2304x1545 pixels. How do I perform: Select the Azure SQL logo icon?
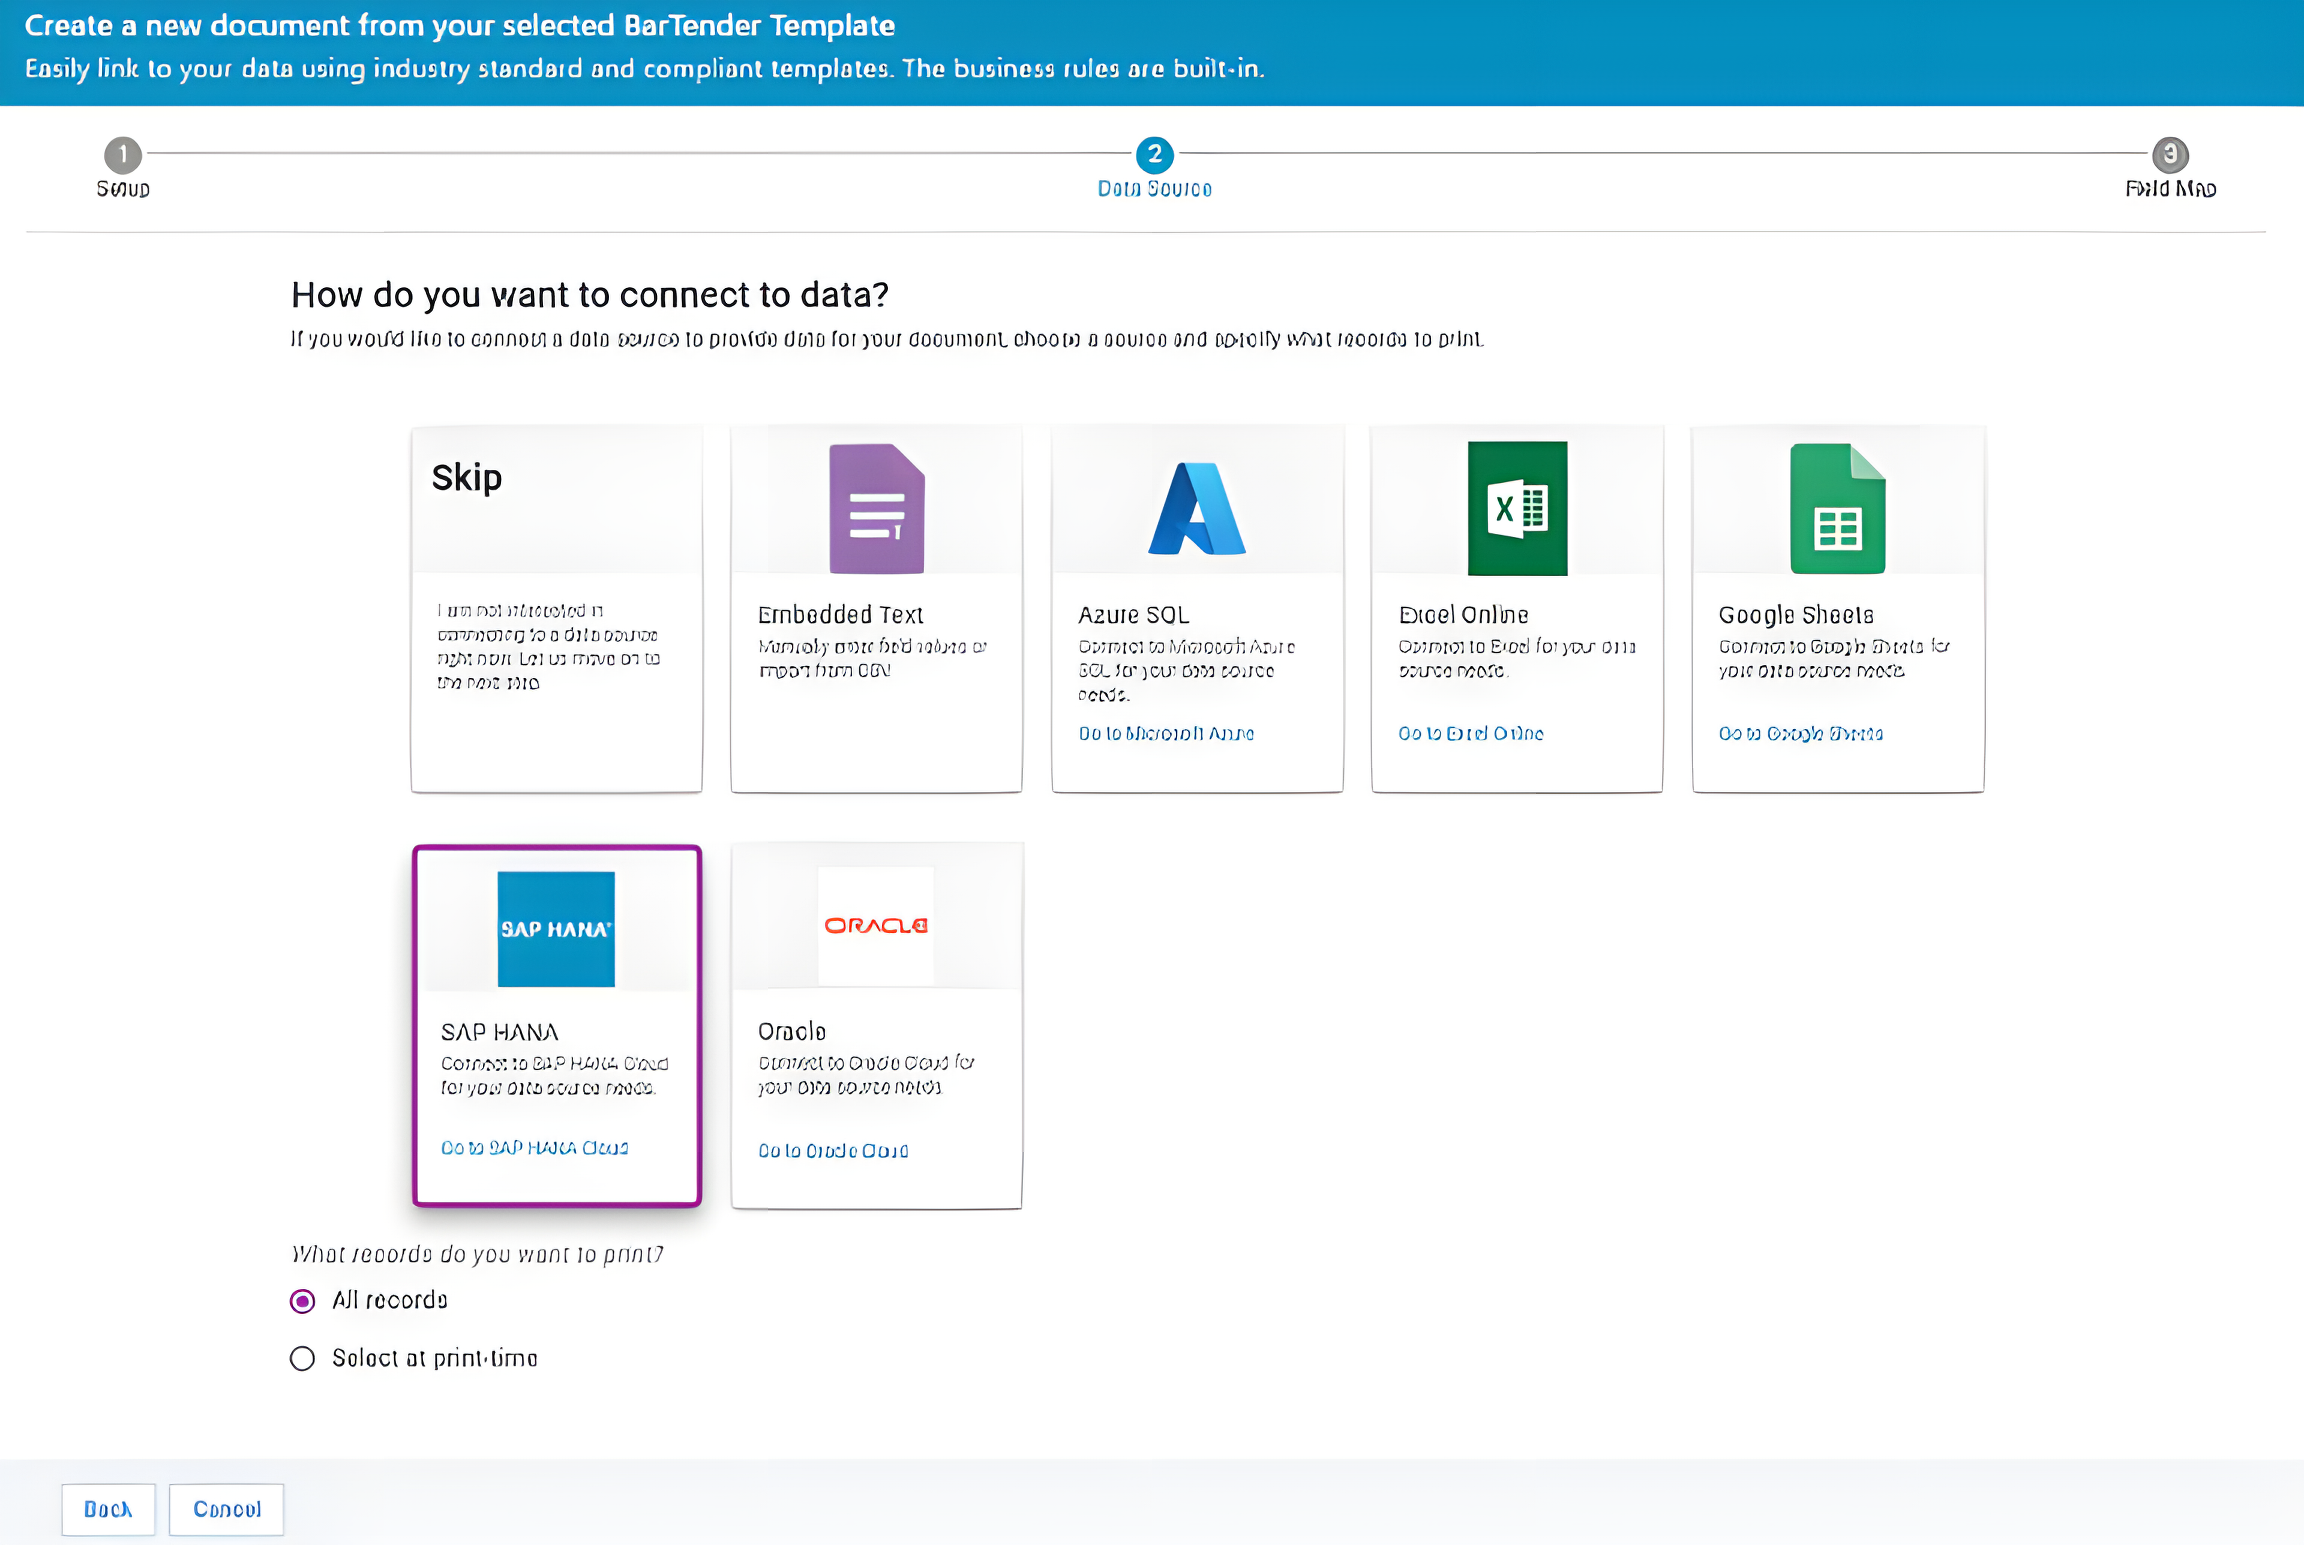[1196, 508]
